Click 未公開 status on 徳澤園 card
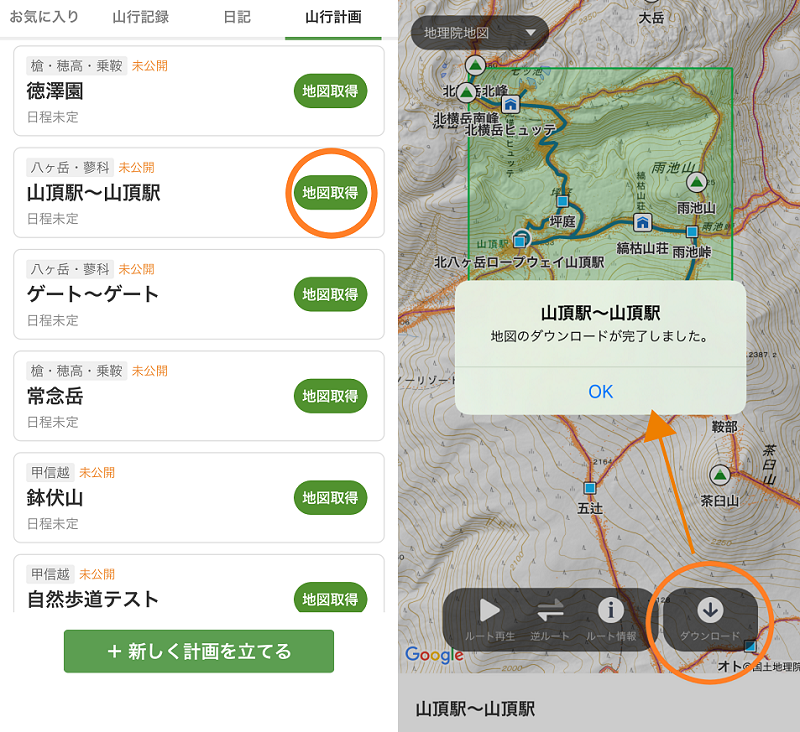This screenshot has height=732, width=800. pos(149,66)
